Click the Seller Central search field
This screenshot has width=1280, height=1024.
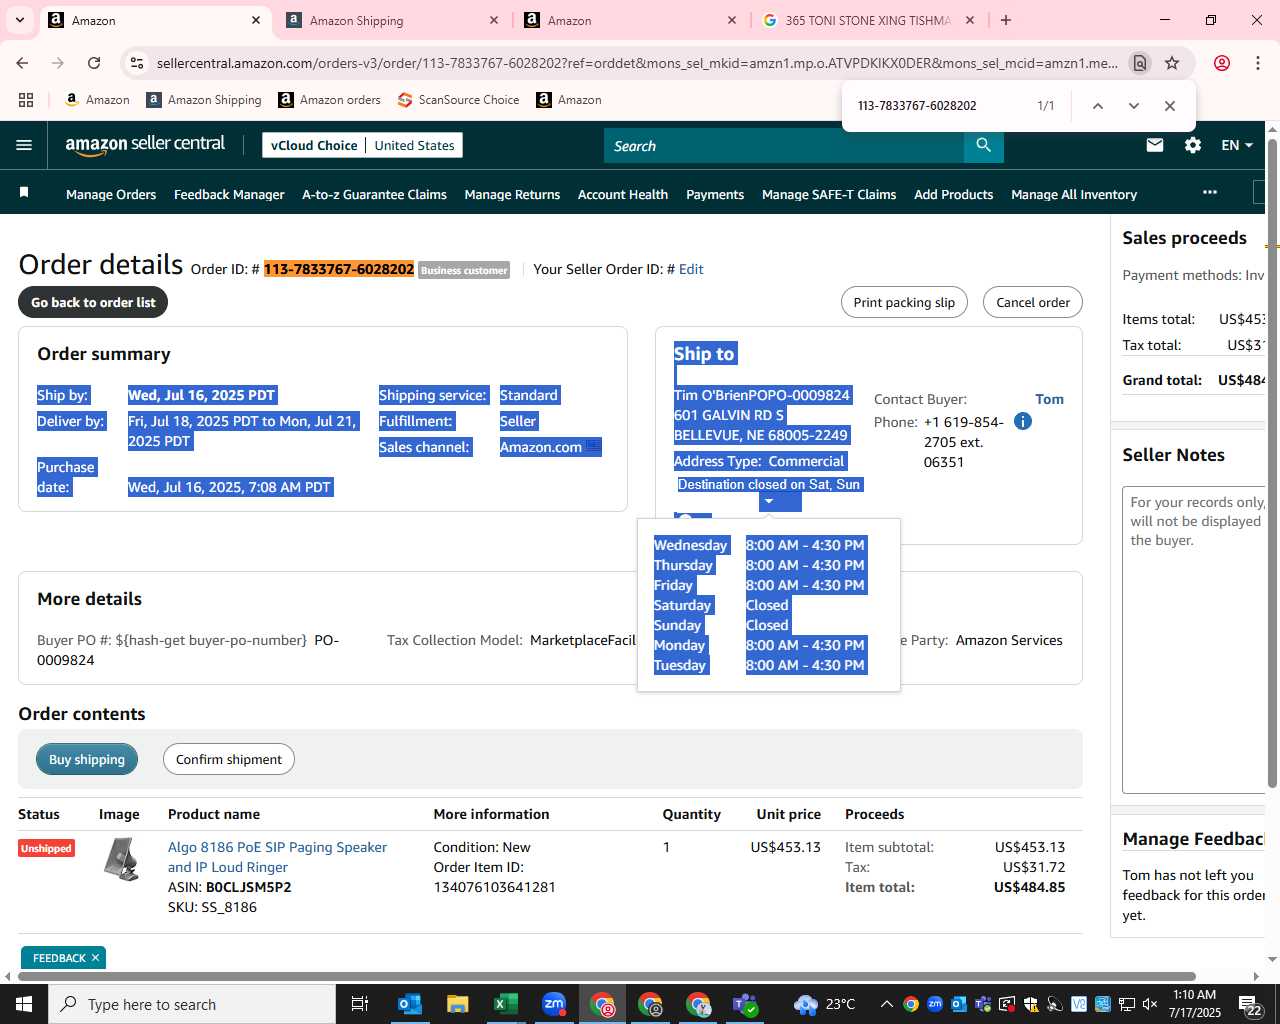pyautogui.click(x=784, y=146)
